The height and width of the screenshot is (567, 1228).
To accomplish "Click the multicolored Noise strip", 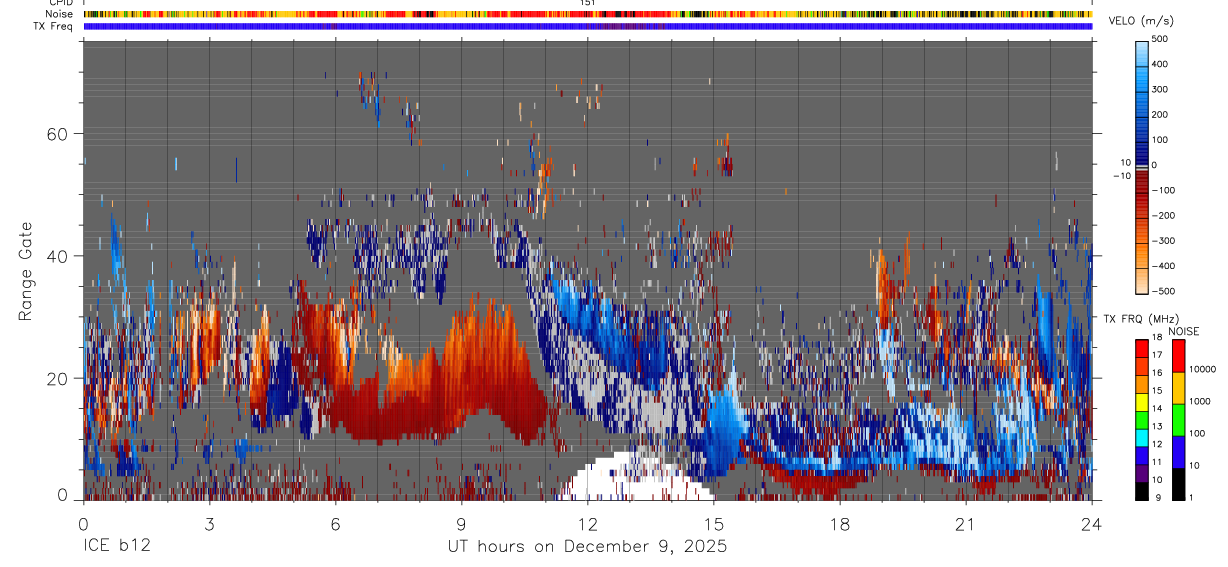I will click(x=587, y=14).
